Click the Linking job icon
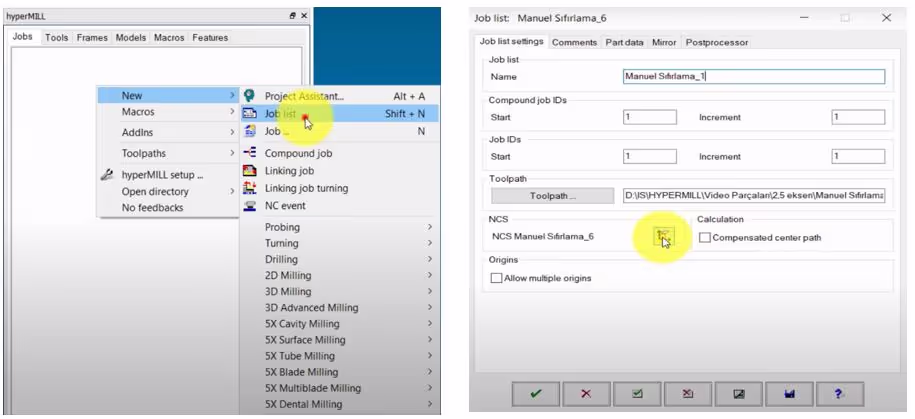Viewport: 915px width, 419px height. (250, 170)
